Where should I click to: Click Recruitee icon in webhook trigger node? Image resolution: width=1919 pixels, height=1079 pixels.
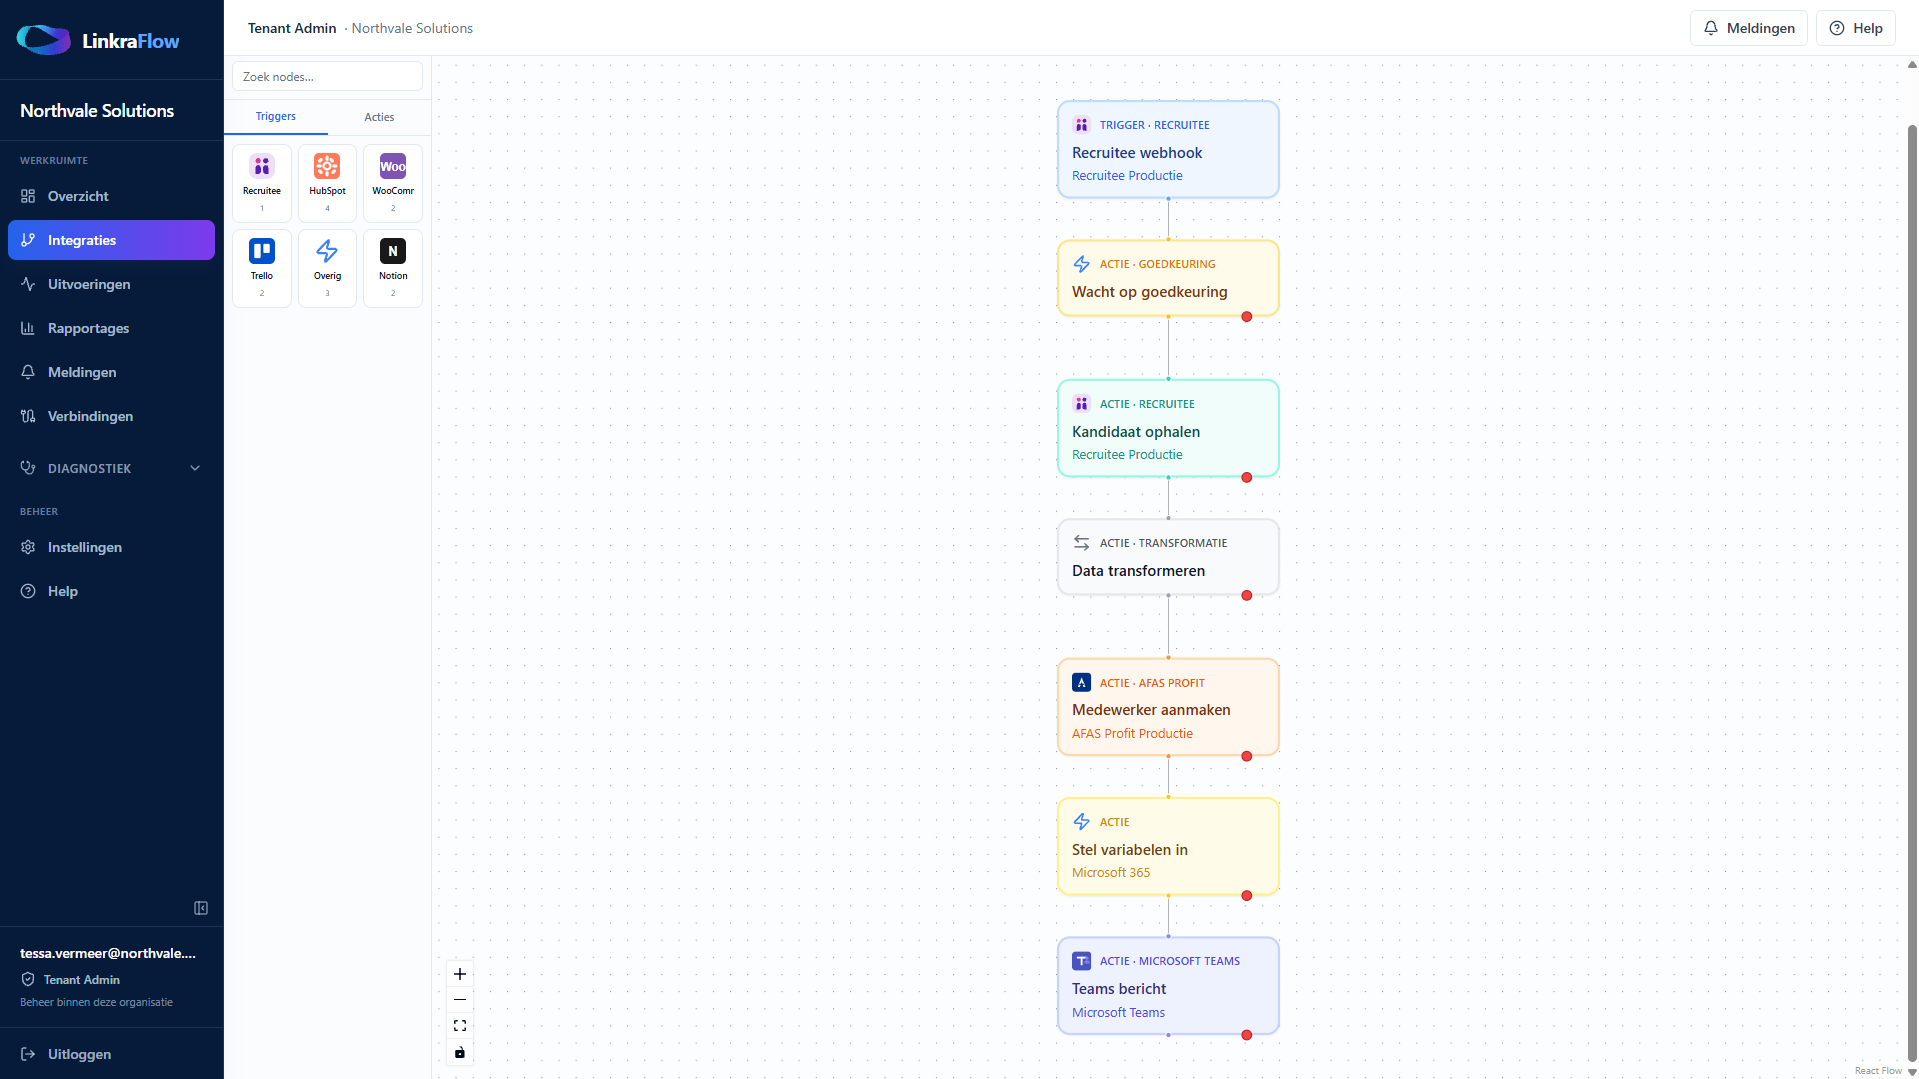click(x=1081, y=125)
